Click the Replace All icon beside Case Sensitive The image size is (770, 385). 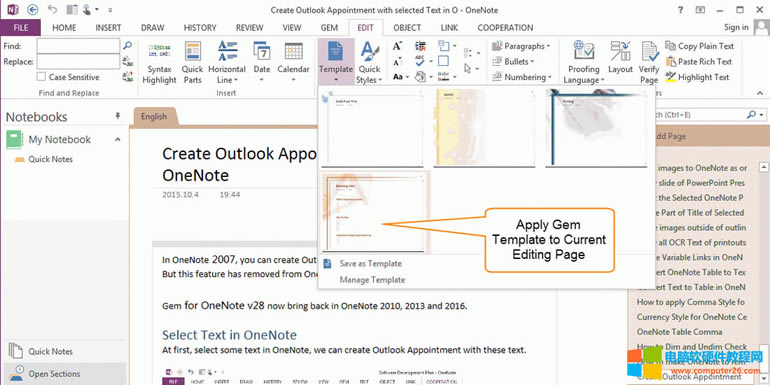[127, 77]
